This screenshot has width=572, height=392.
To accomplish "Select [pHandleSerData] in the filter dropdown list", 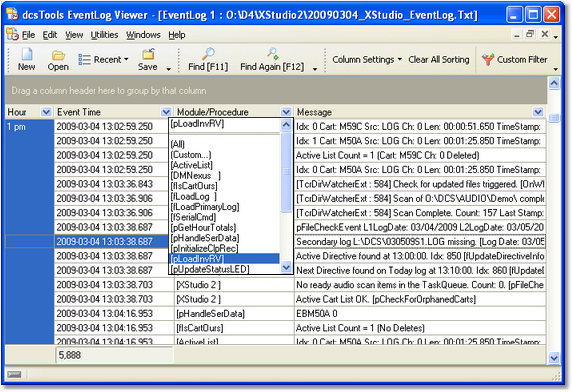I will pos(224,238).
